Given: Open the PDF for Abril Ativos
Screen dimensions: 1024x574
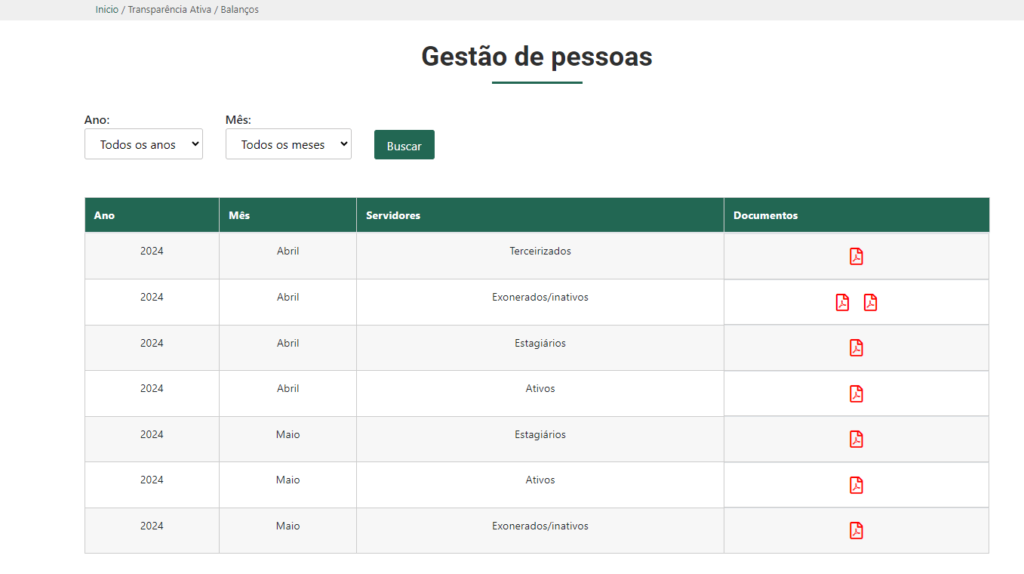Looking at the screenshot, I should point(856,394).
